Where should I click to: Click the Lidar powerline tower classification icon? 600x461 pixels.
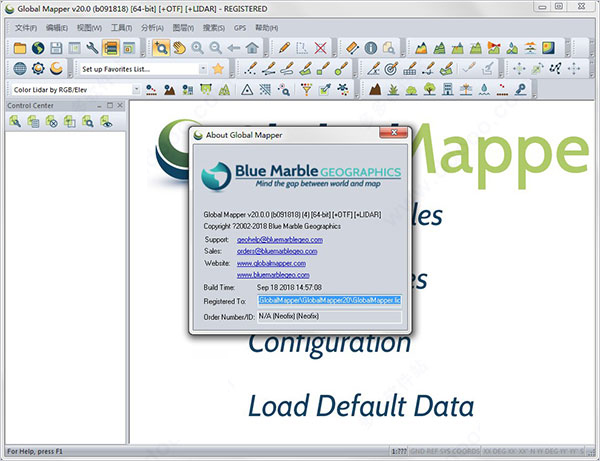(x=466, y=90)
